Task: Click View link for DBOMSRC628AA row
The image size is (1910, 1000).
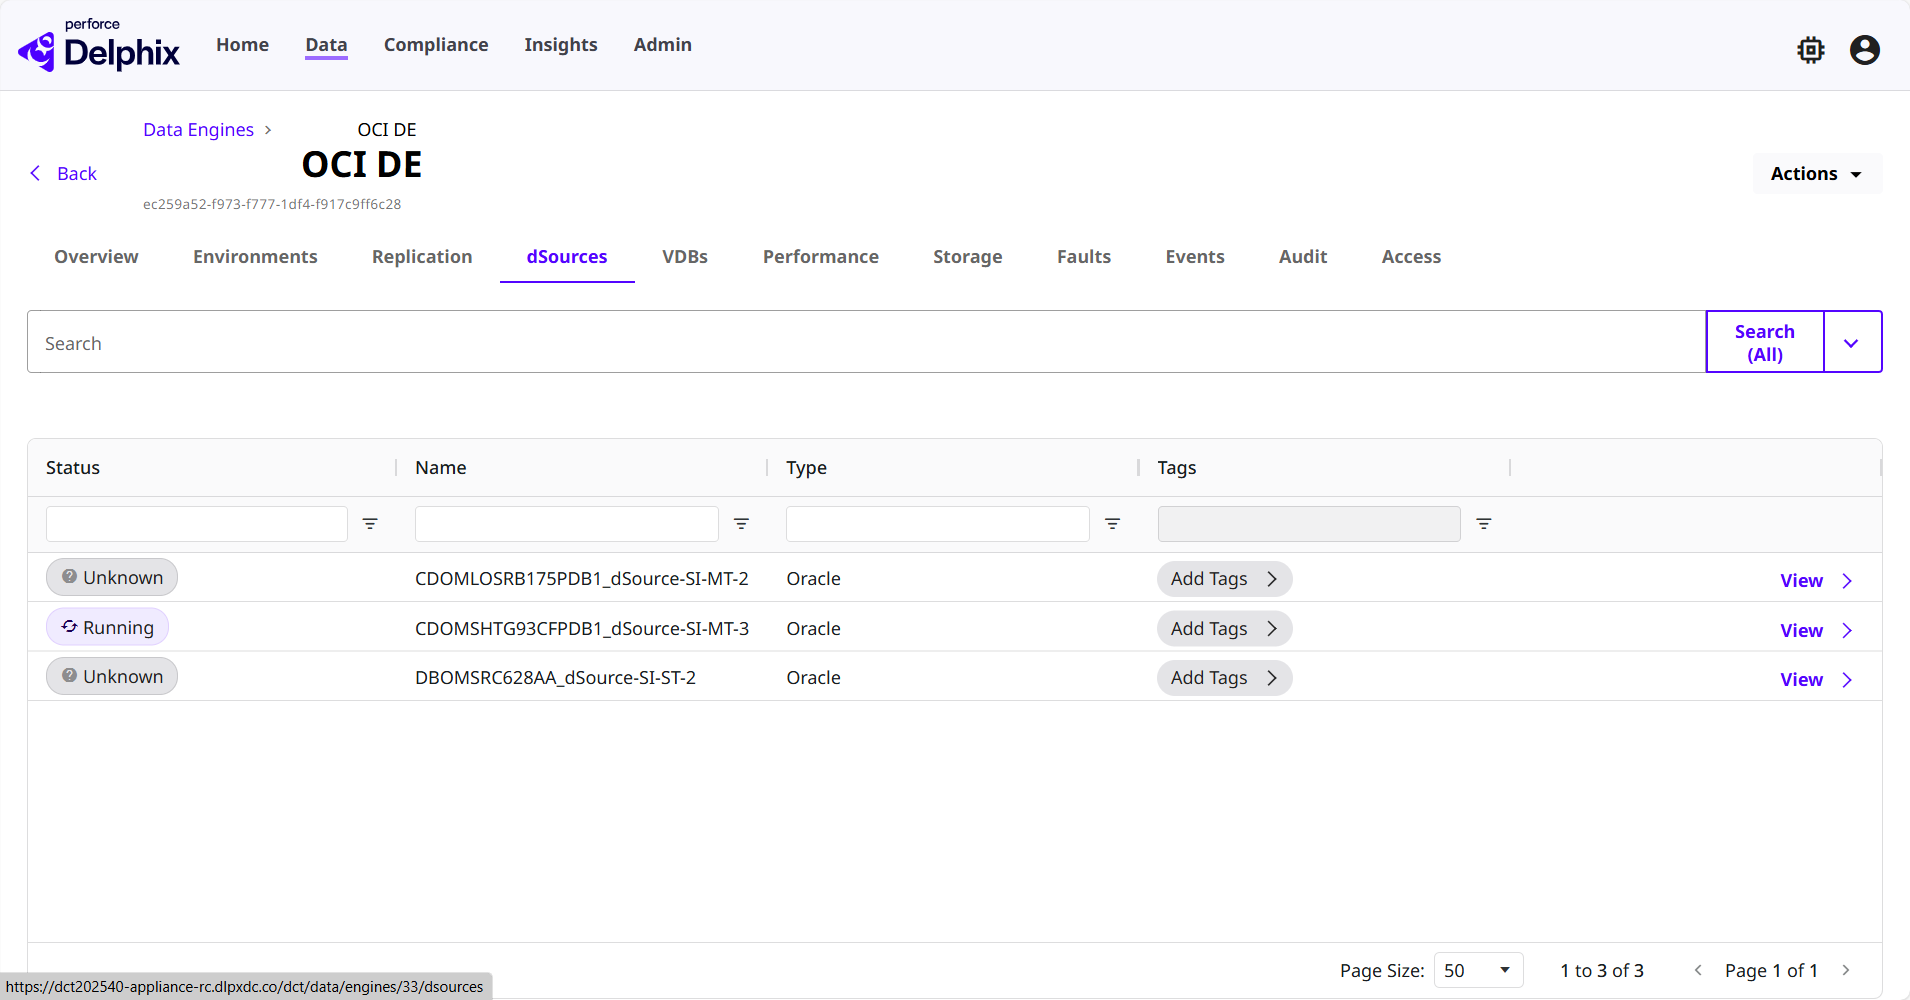Action: coord(1801,680)
